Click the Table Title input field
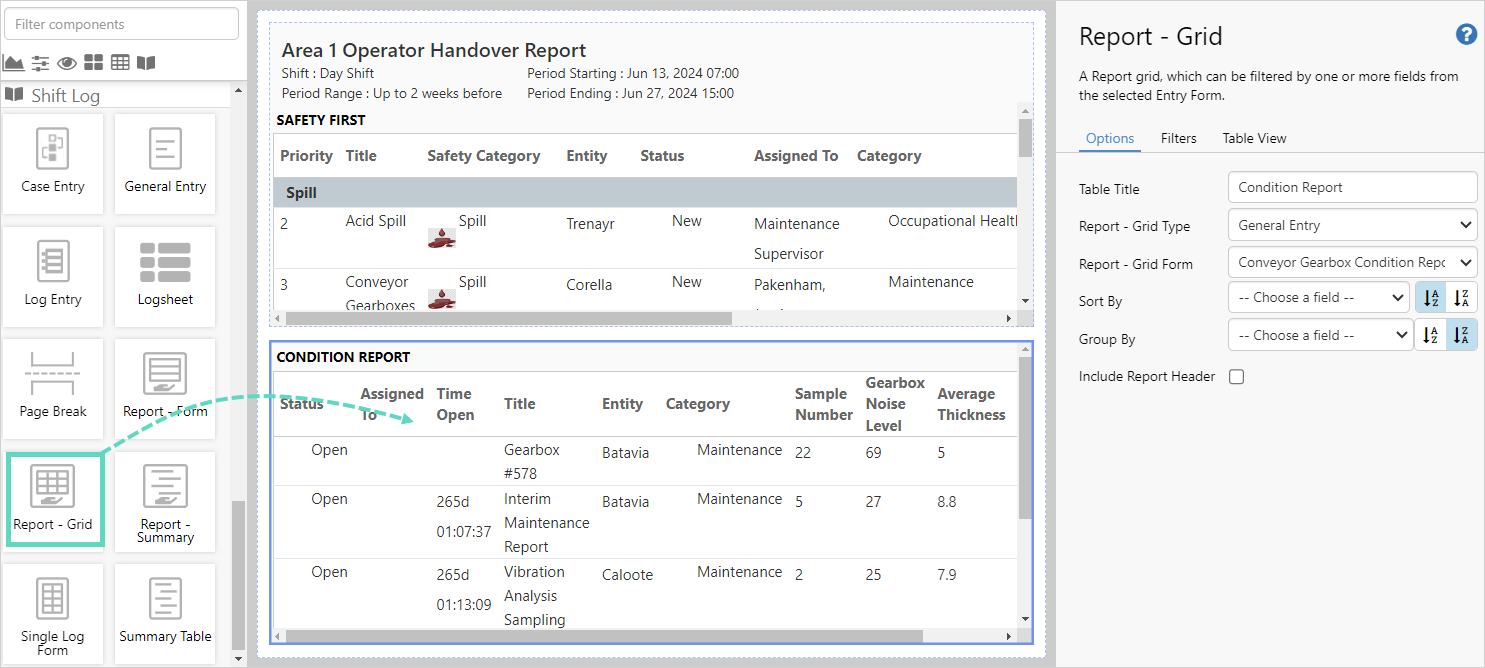The width and height of the screenshot is (1485, 668). point(1352,188)
